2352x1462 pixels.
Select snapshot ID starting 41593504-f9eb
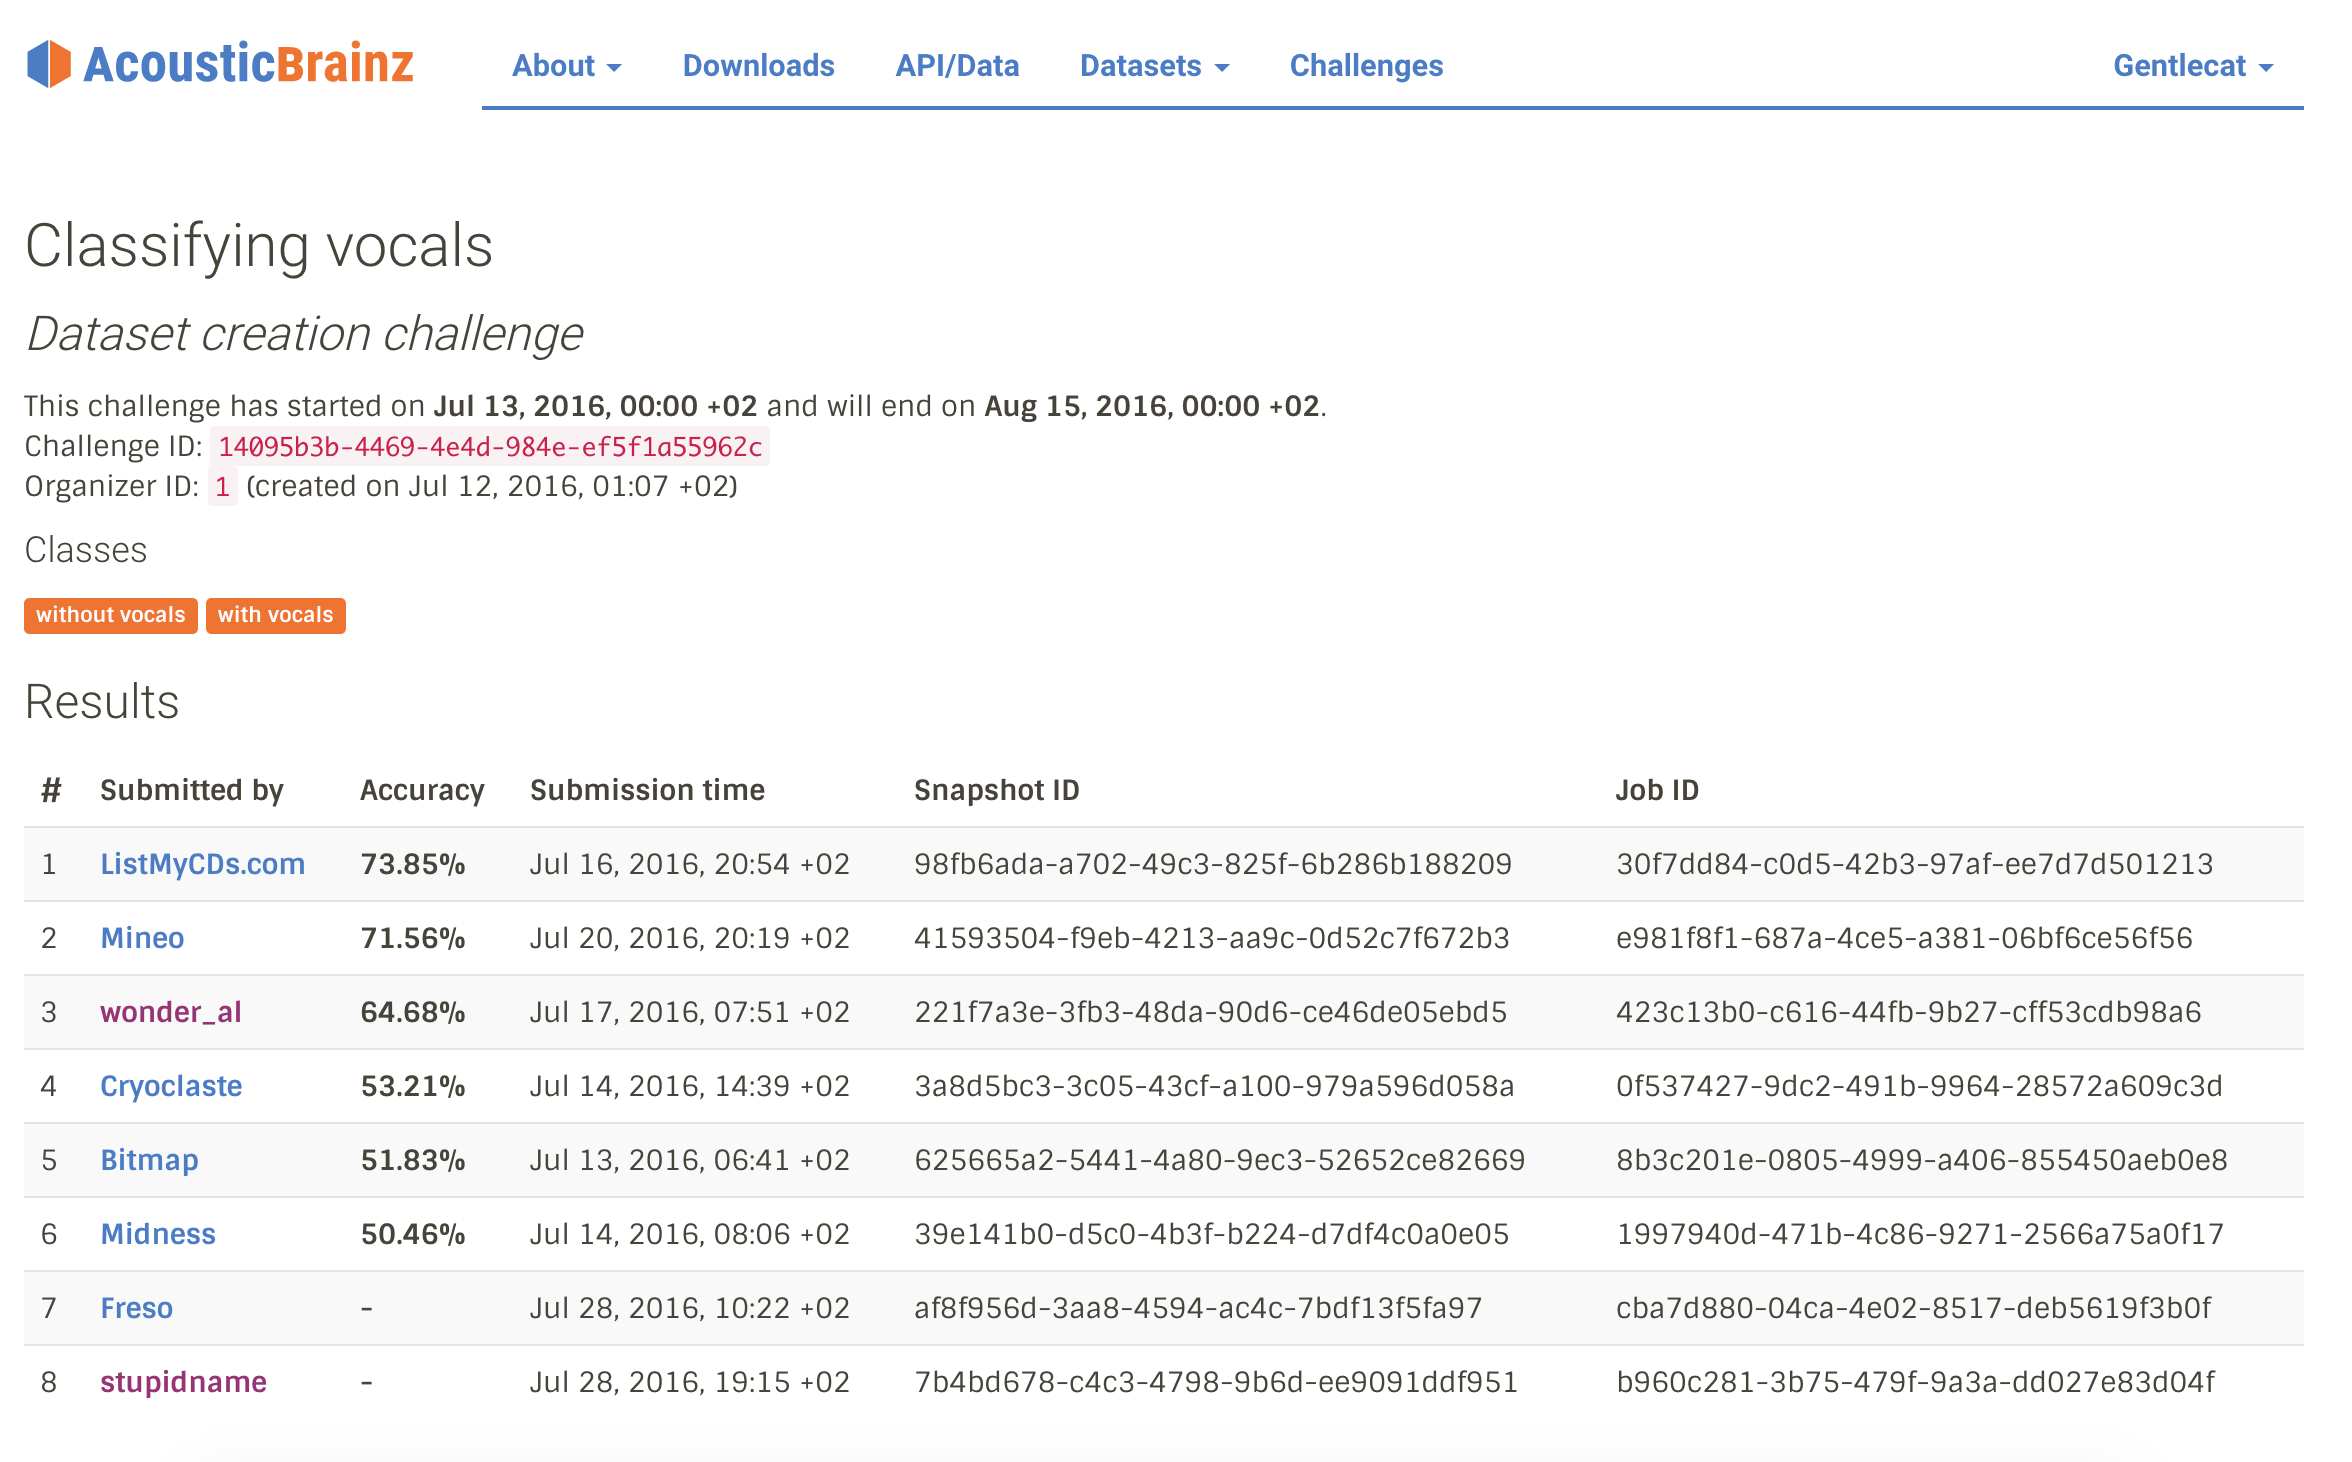coord(1212,938)
